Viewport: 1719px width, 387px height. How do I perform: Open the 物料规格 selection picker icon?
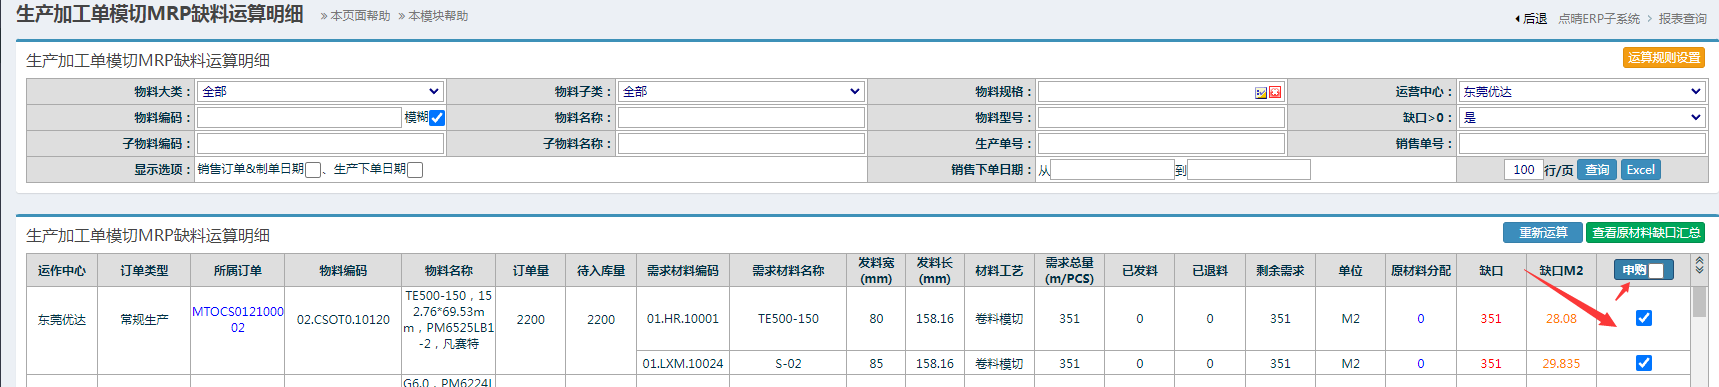click(x=1261, y=92)
